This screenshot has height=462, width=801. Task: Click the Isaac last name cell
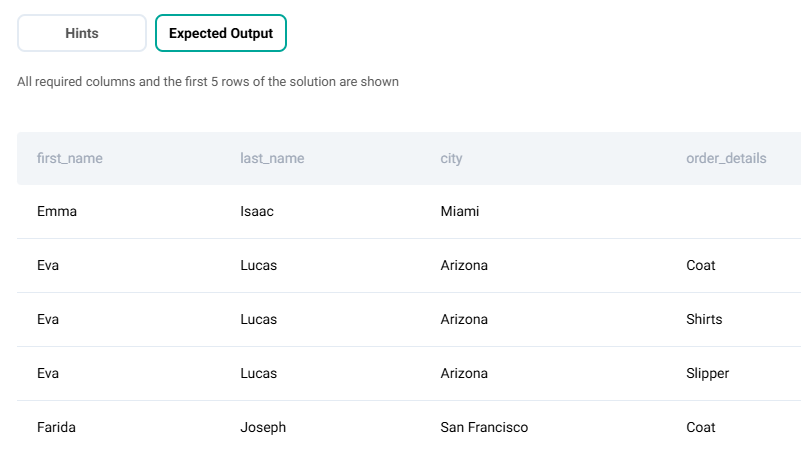257,211
